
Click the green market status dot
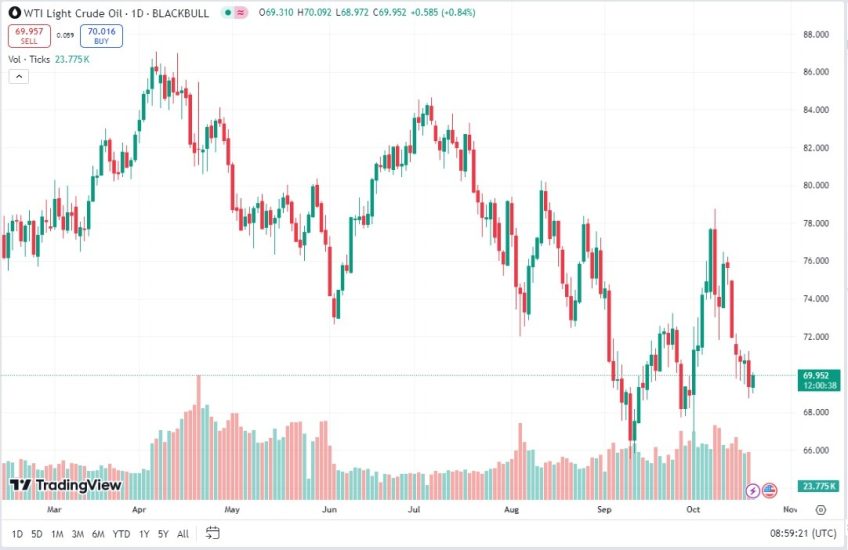(x=228, y=13)
